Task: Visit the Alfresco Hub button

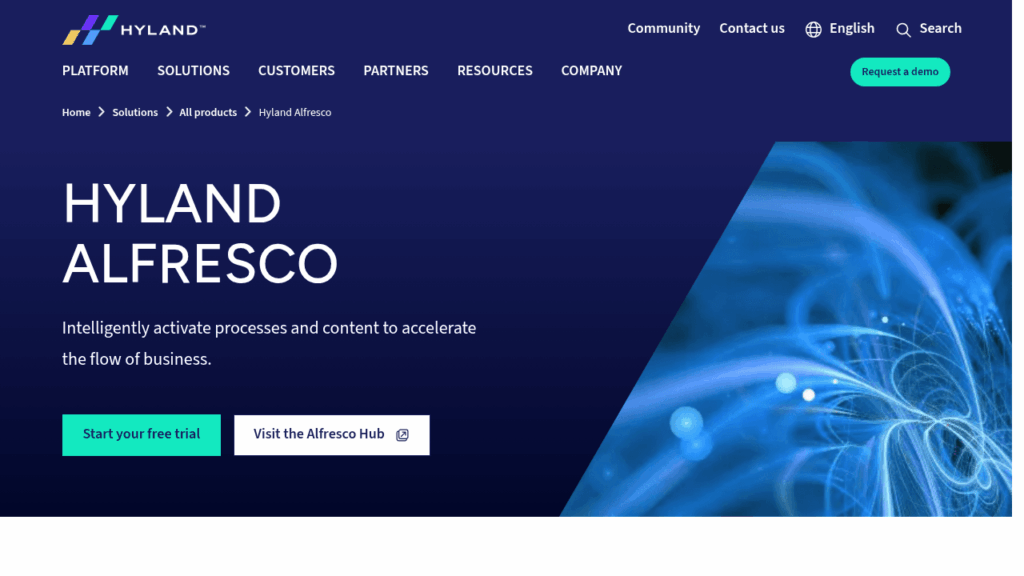Action: tap(332, 435)
